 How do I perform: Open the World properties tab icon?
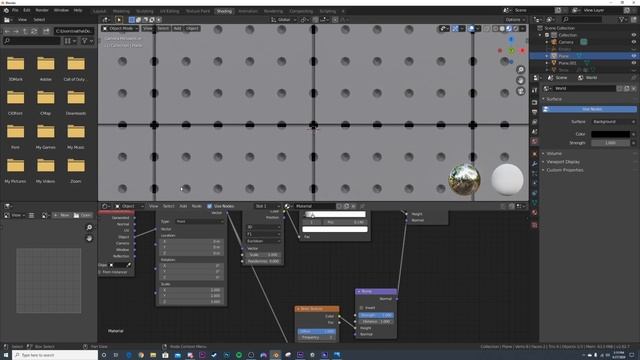pyautogui.click(x=534, y=142)
